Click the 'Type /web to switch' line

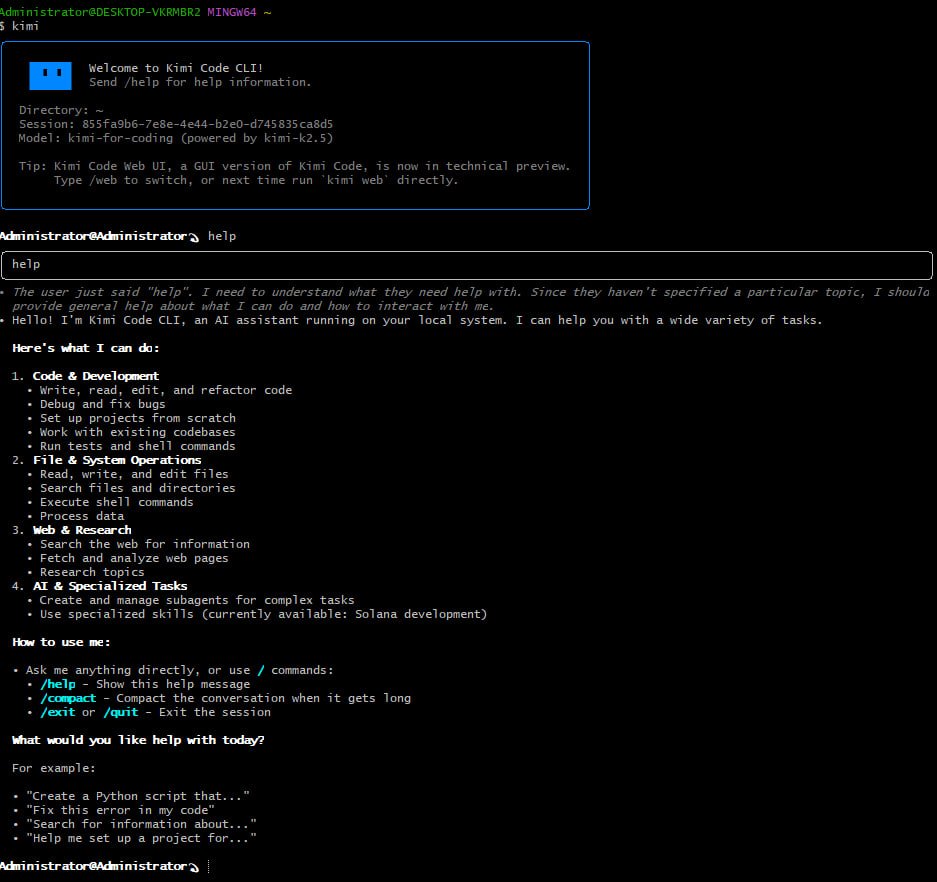[256, 180]
